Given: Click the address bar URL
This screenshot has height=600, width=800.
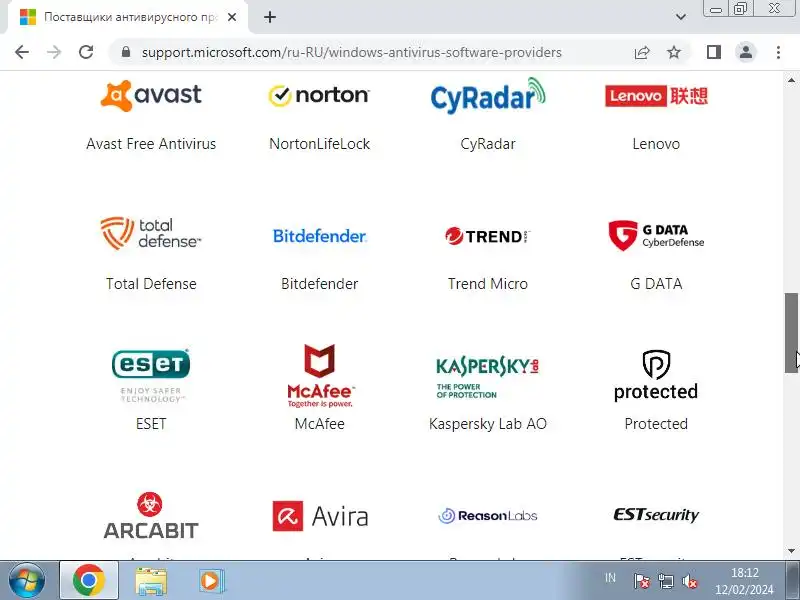Looking at the screenshot, I should click(352, 52).
